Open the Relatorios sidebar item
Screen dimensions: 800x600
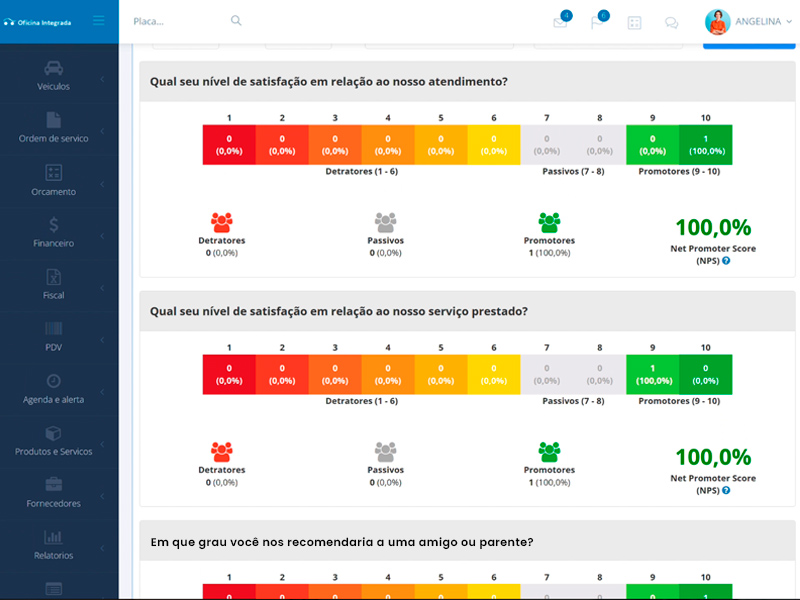pyautogui.click(x=54, y=544)
